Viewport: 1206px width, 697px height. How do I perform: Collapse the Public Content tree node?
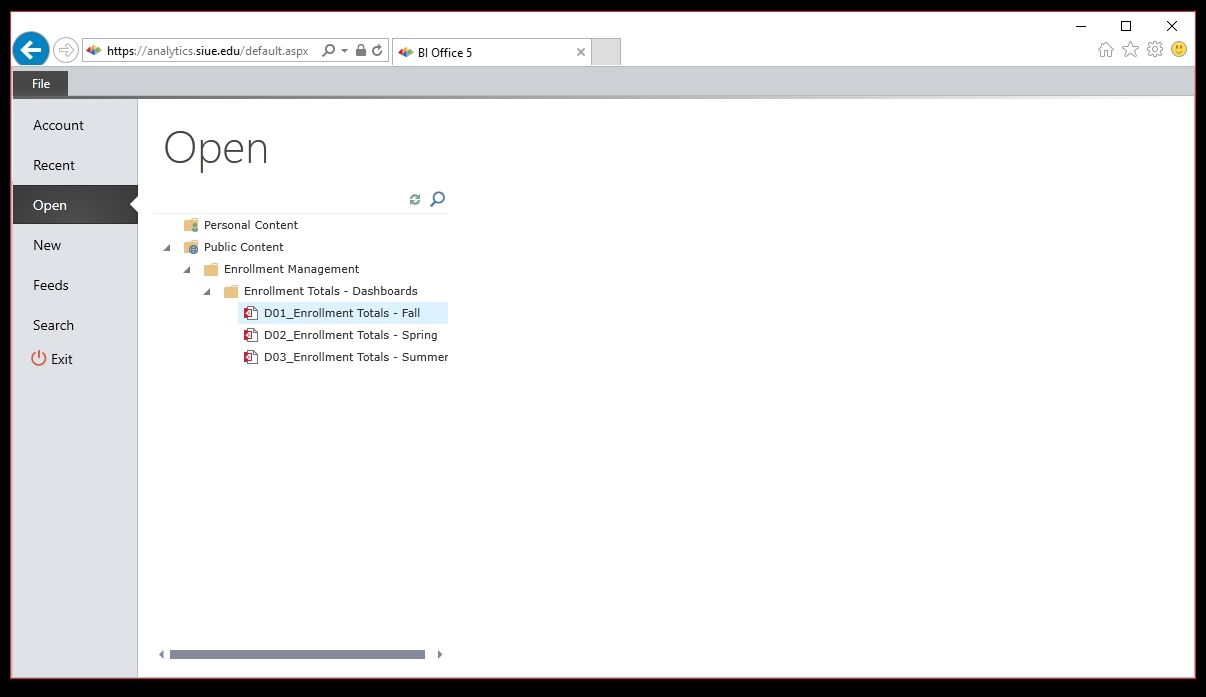click(167, 248)
